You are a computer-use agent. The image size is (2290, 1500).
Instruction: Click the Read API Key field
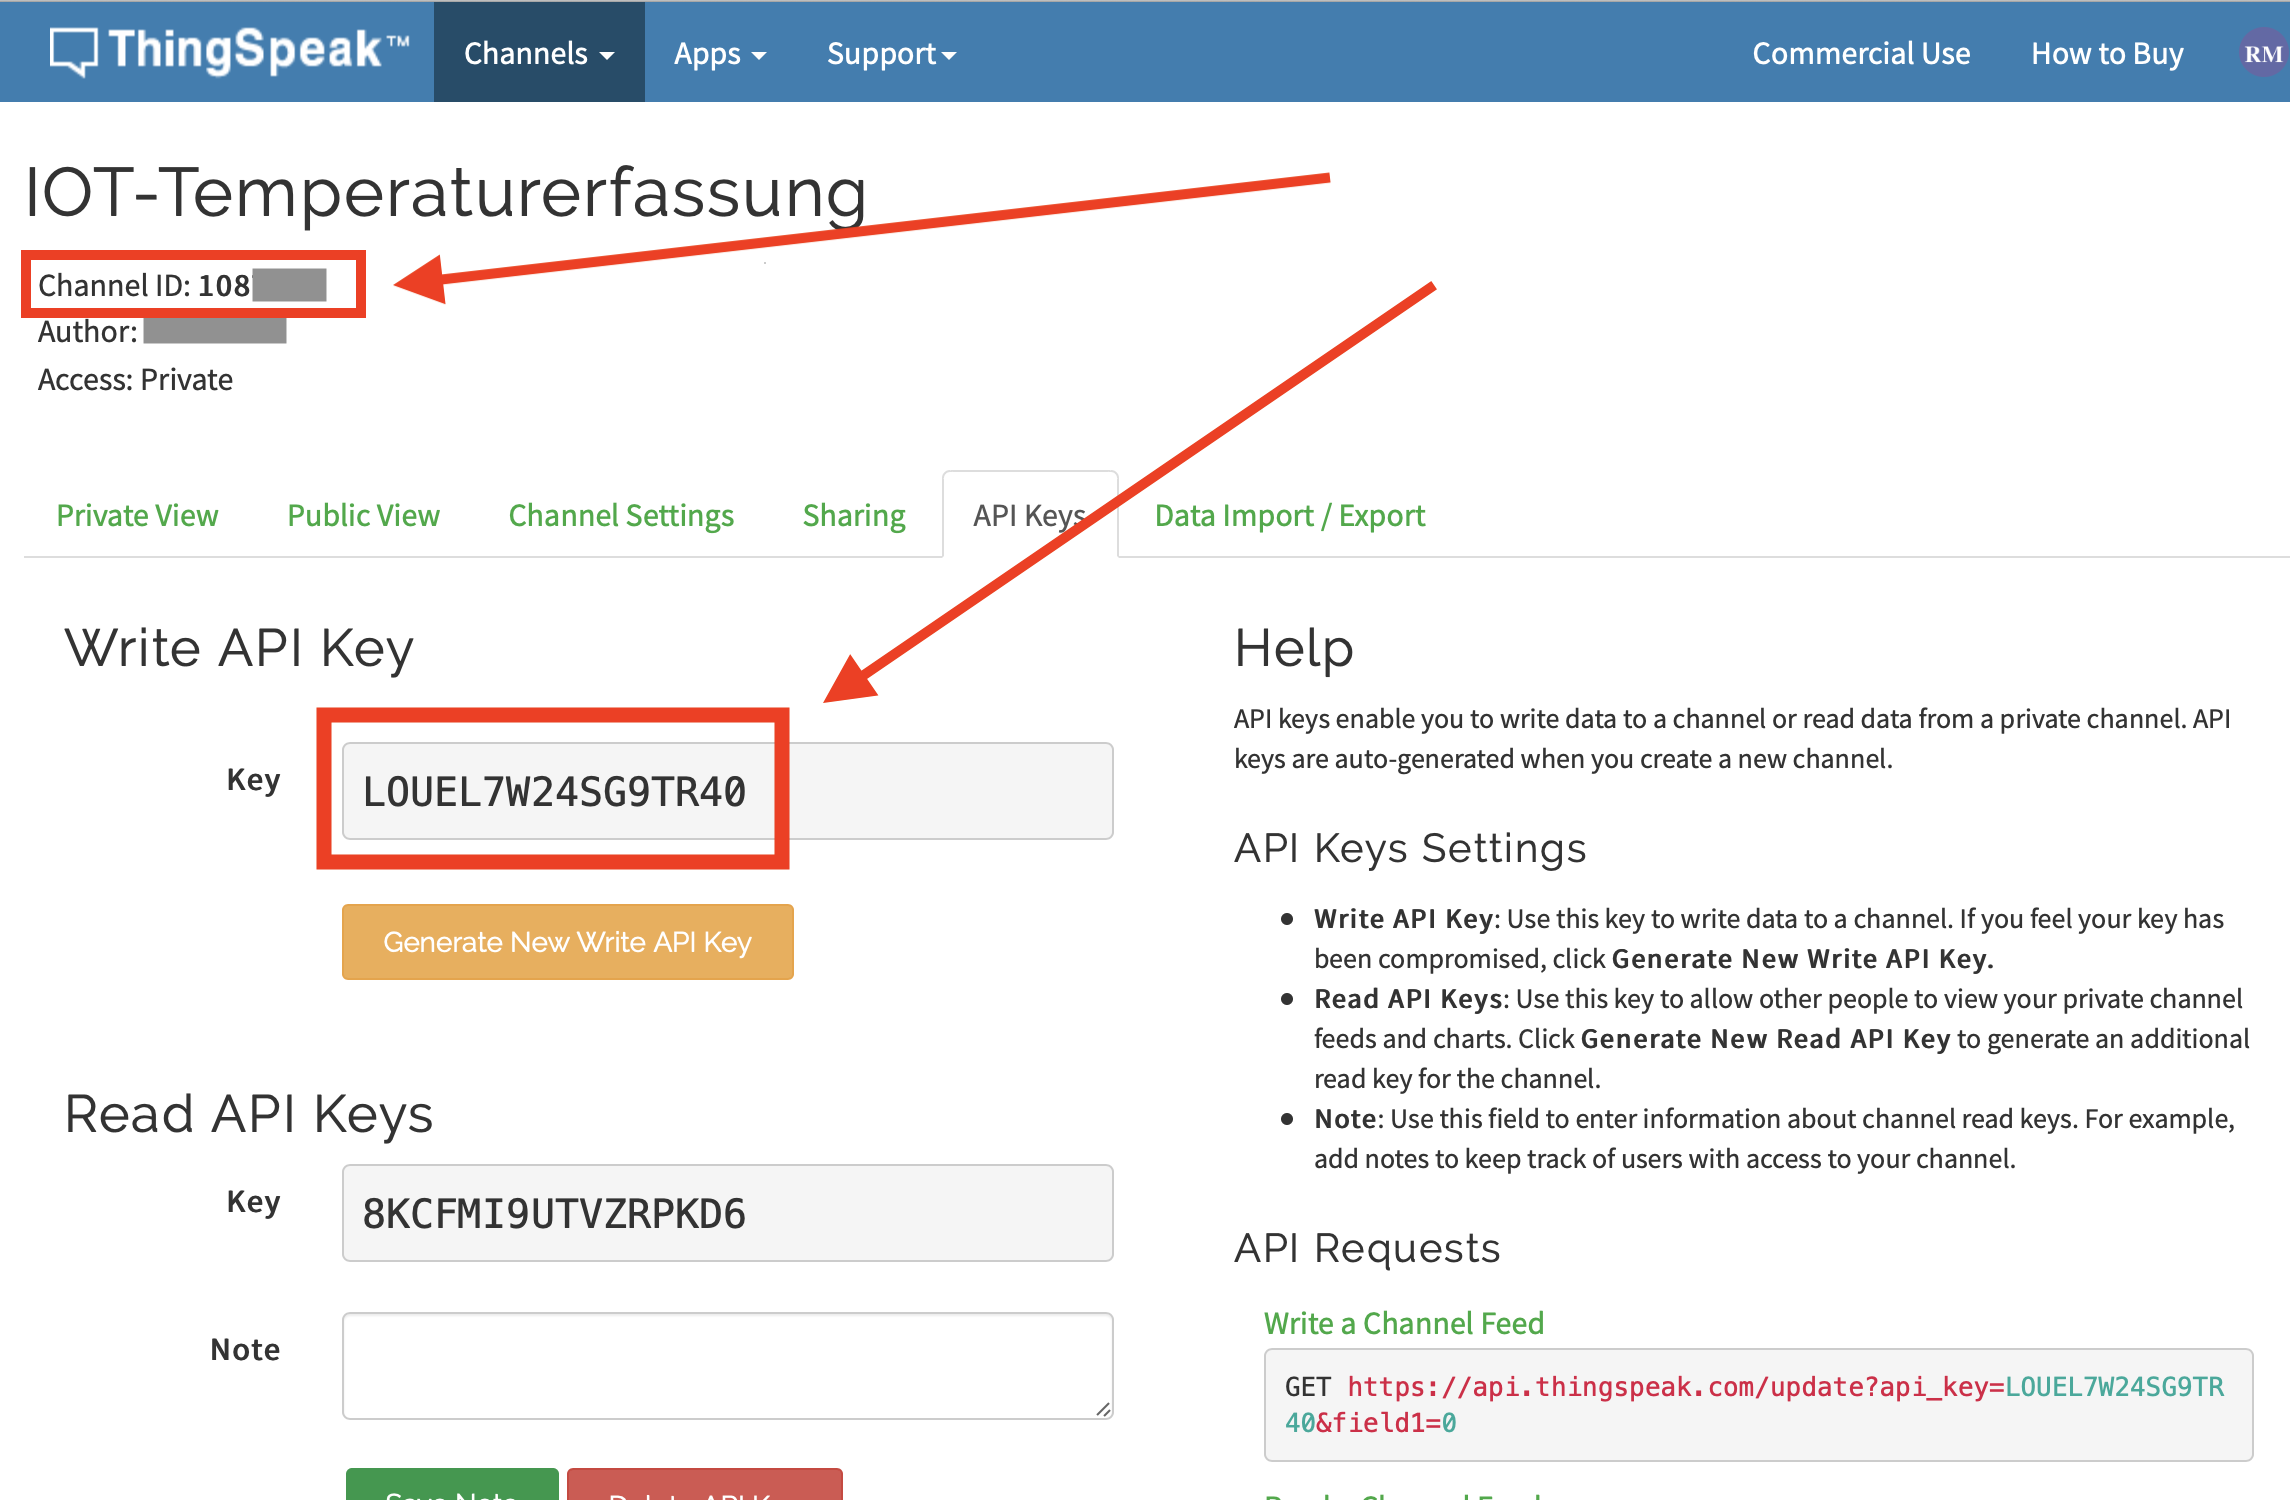pos(727,1213)
